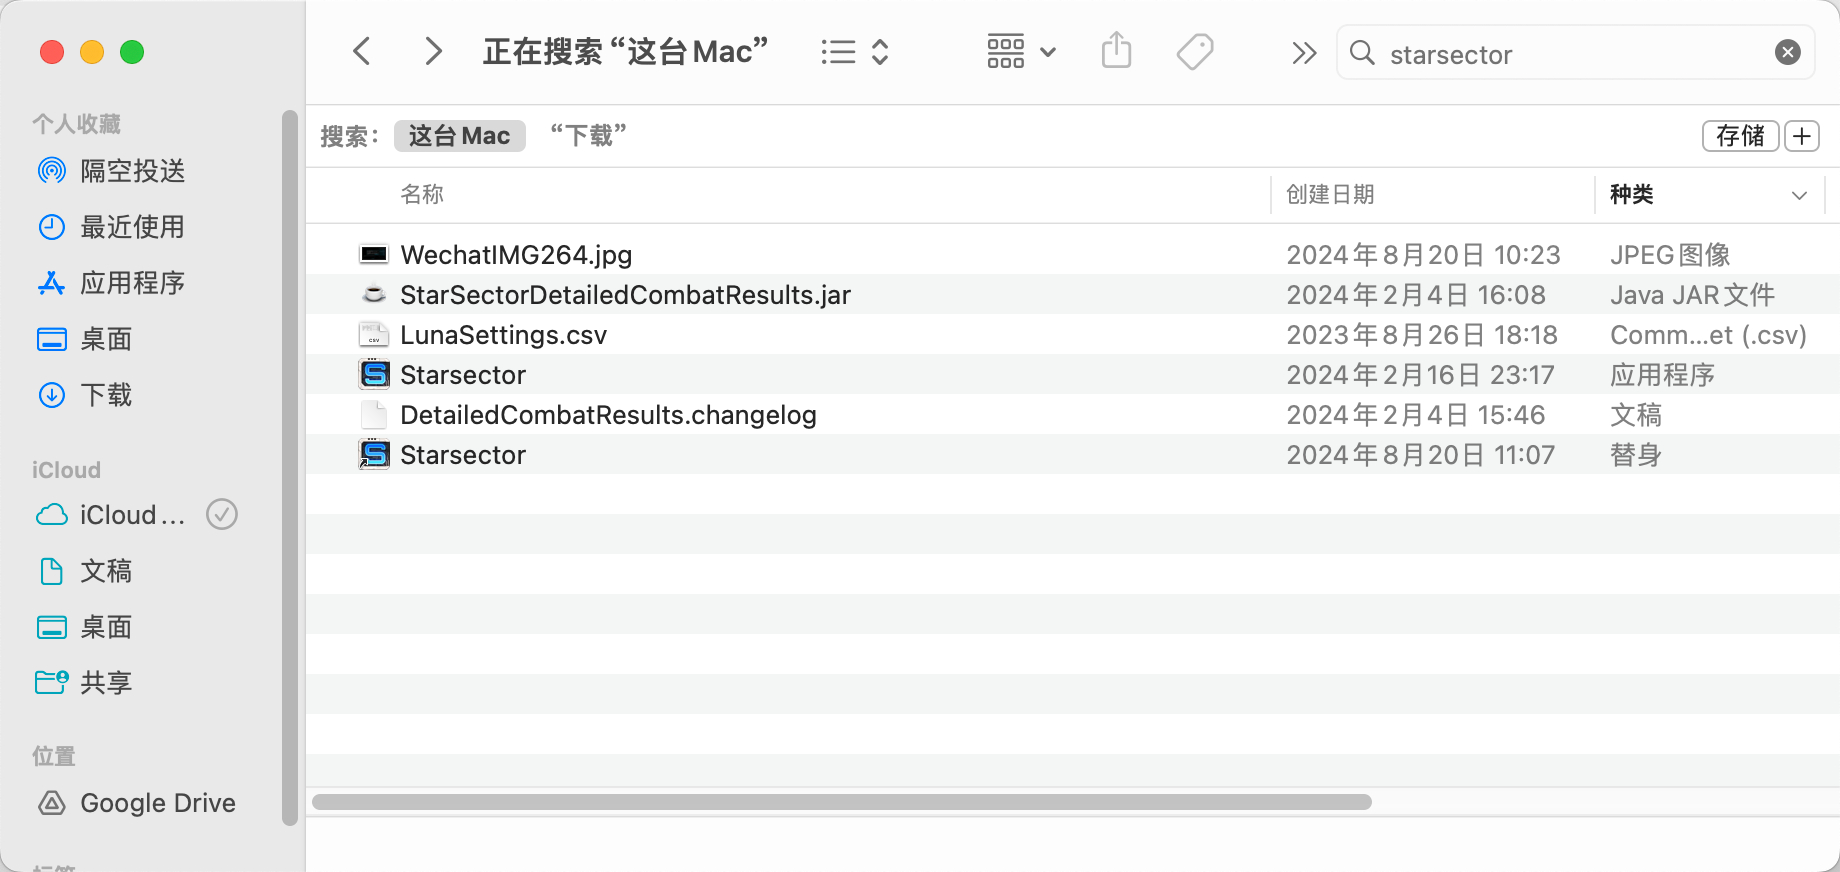The width and height of the screenshot is (1840, 872).
Task: Add search criteria with plus button
Action: click(x=1802, y=136)
